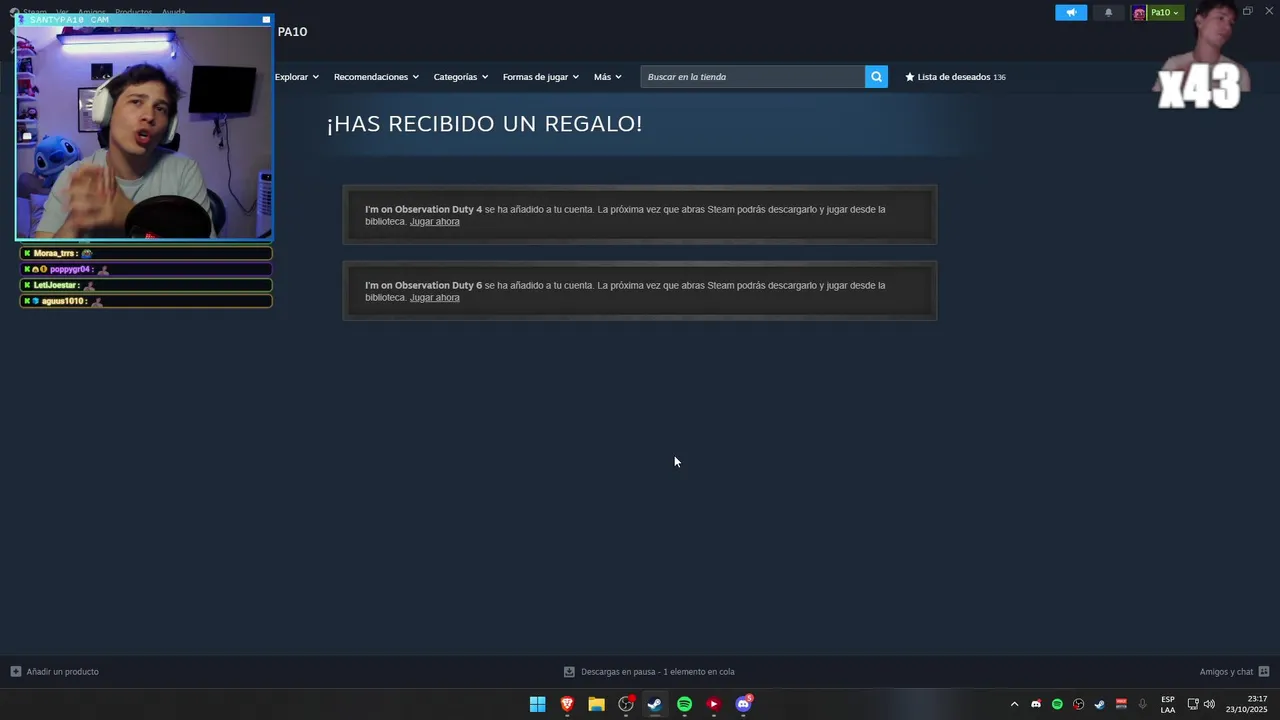Open the notifications bell
1280x720 pixels.
pyautogui.click(x=1108, y=13)
